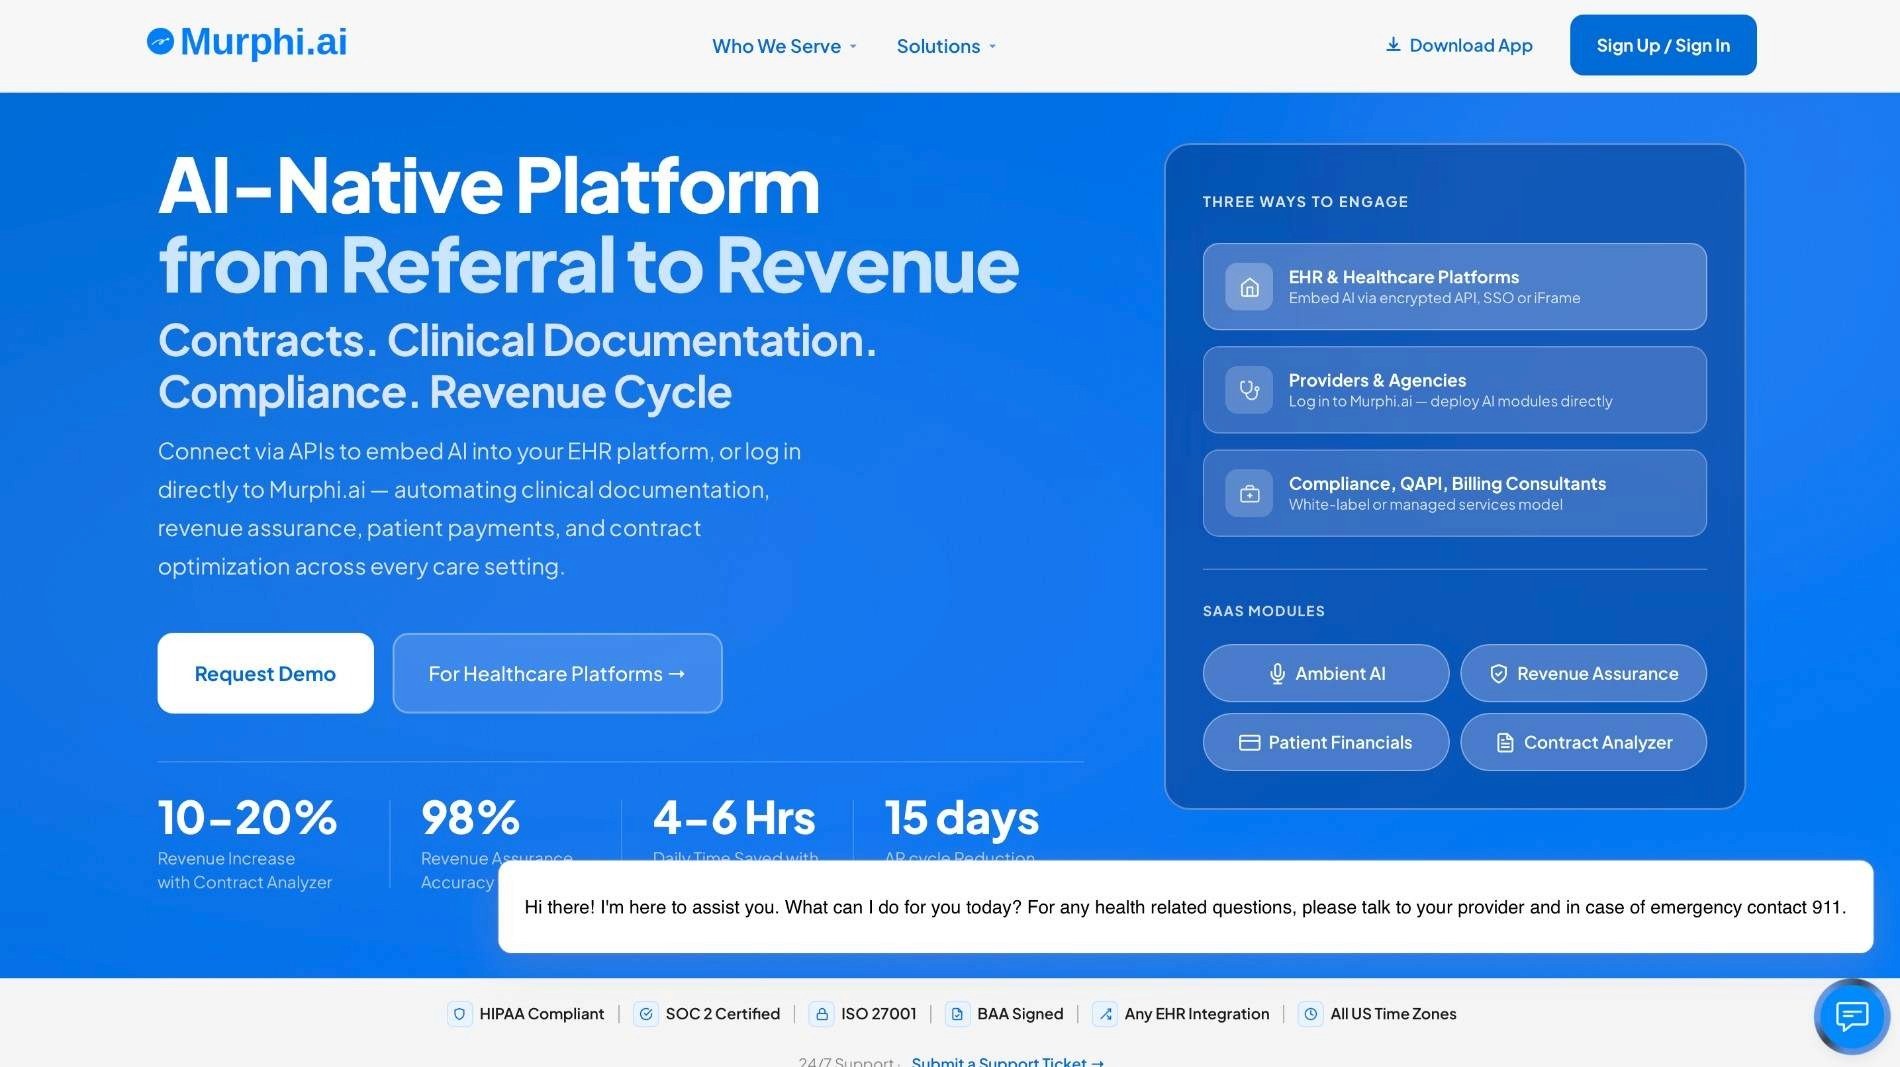Click the '15 days' statistic
Screen dimensions: 1900x1067
pos(962,818)
